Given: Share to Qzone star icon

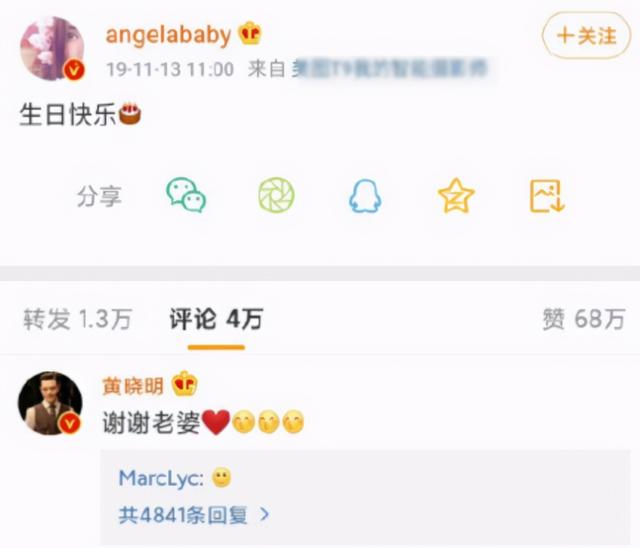Looking at the screenshot, I should pos(456,196).
